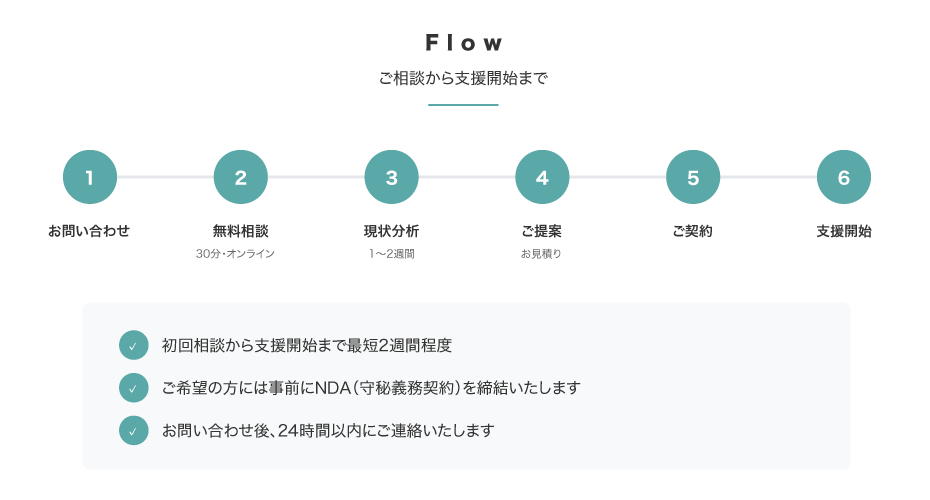
Task: Click the 支援開始 step label
Action: pyautogui.click(x=844, y=231)
